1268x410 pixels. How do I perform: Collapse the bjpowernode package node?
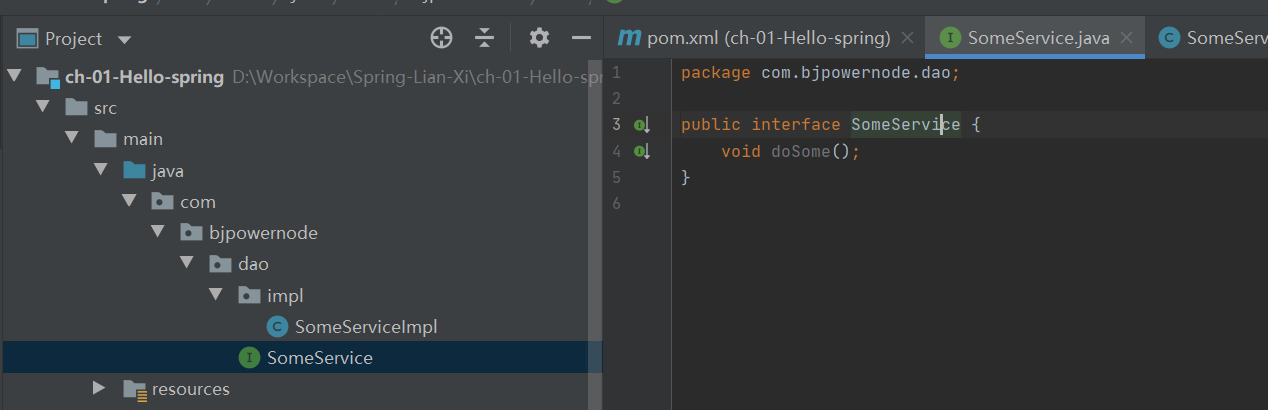pos(158,233)
